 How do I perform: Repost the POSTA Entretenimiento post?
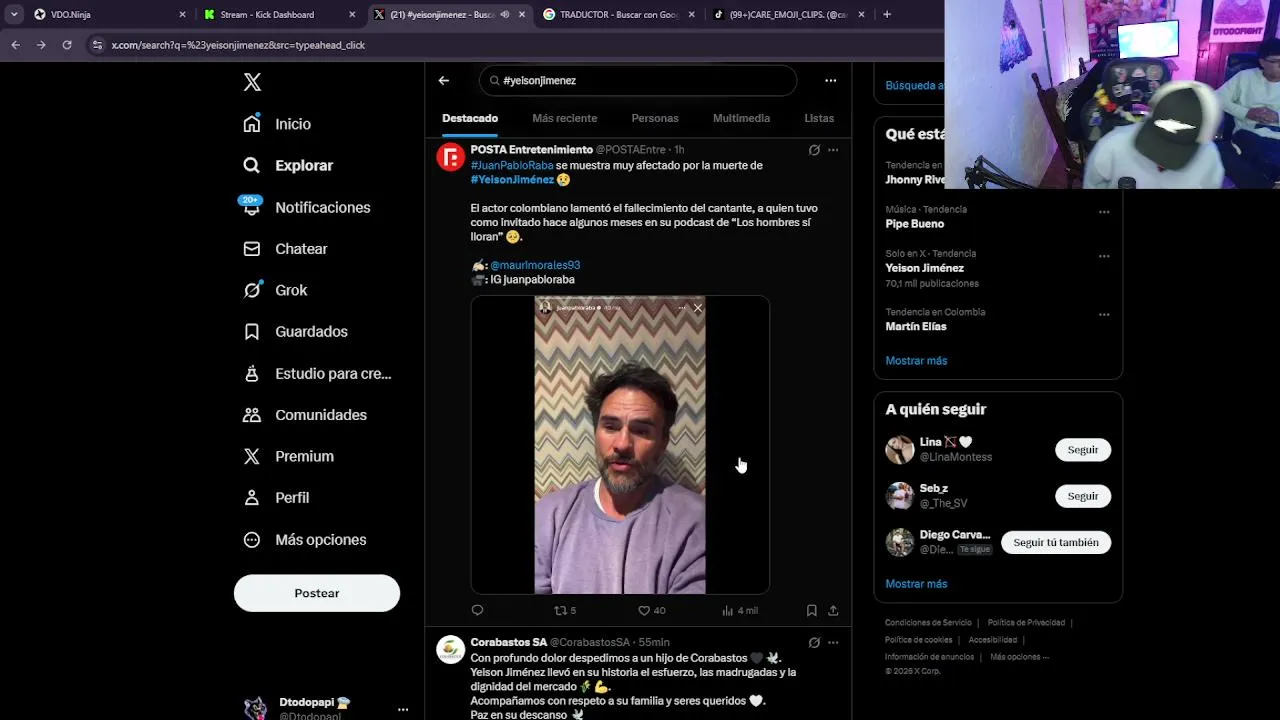tap(565, 610)
